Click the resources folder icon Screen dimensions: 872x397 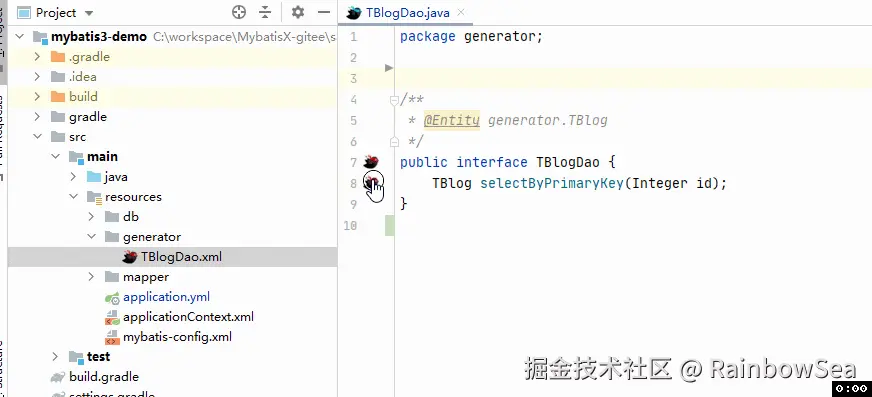coord(94,197)
